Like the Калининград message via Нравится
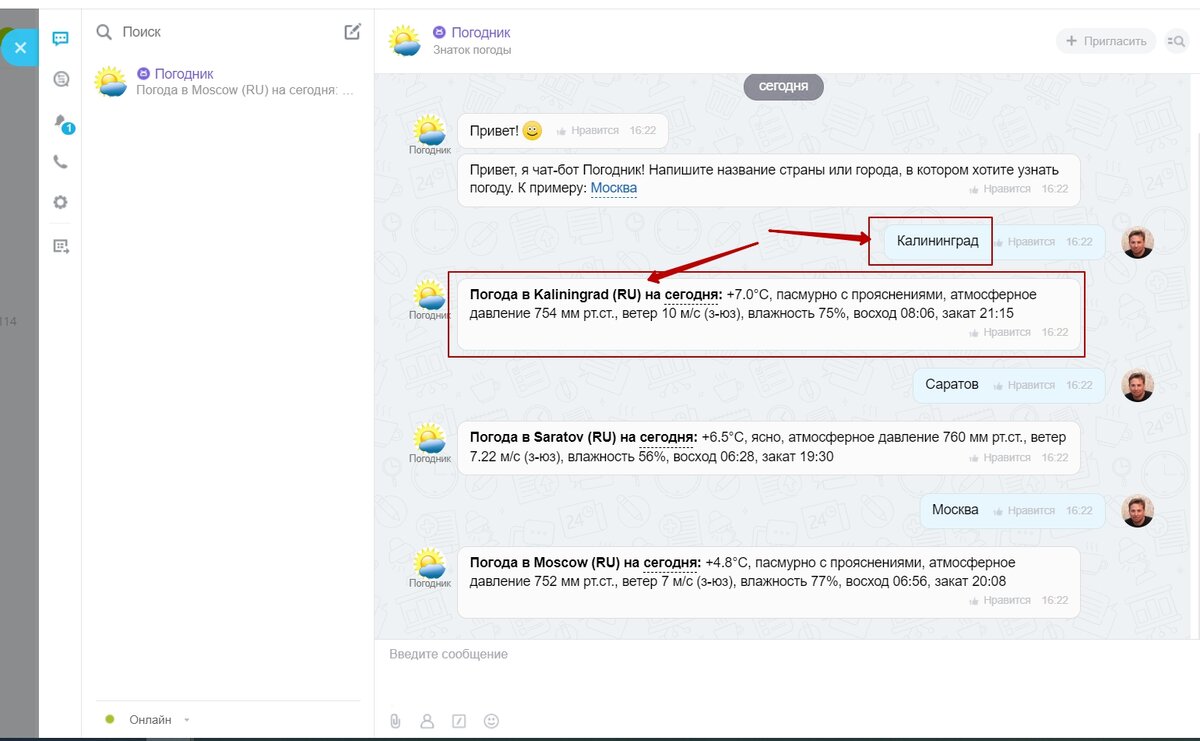The height and width of the screenshot is (741, 1200). click(x=1024, y=242)
